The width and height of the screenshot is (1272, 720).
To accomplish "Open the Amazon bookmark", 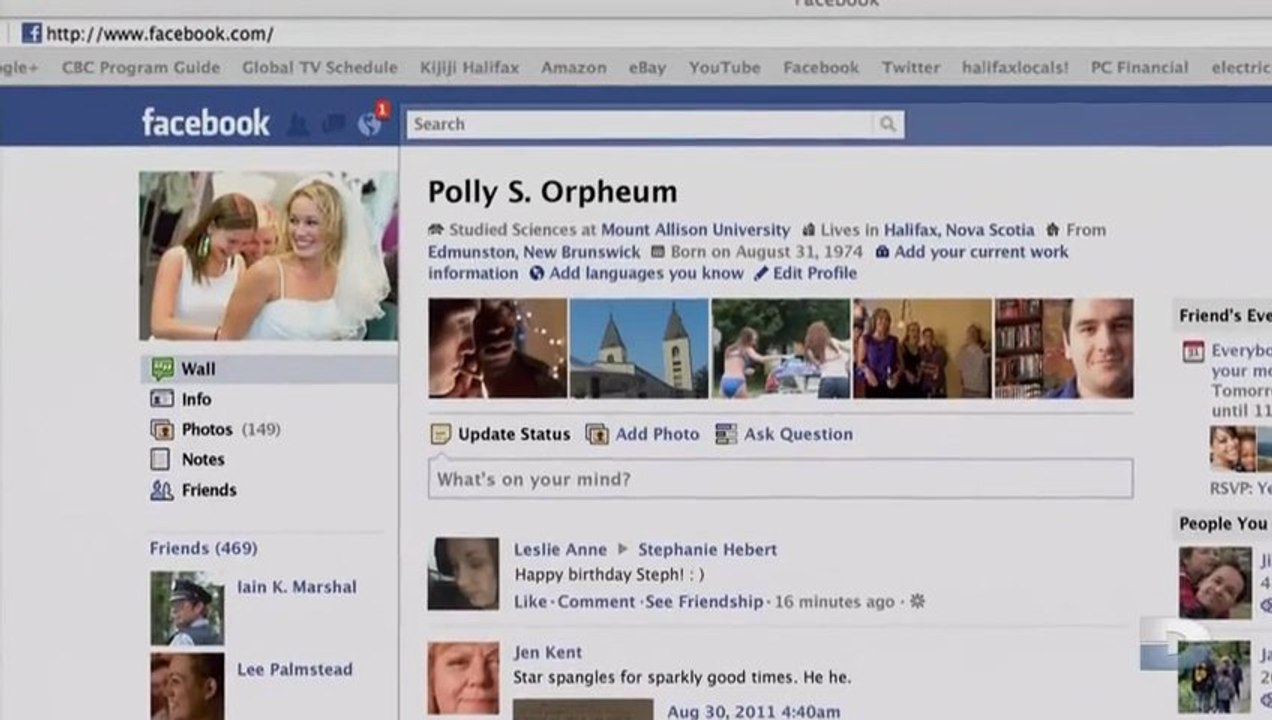I will point(574,68).
